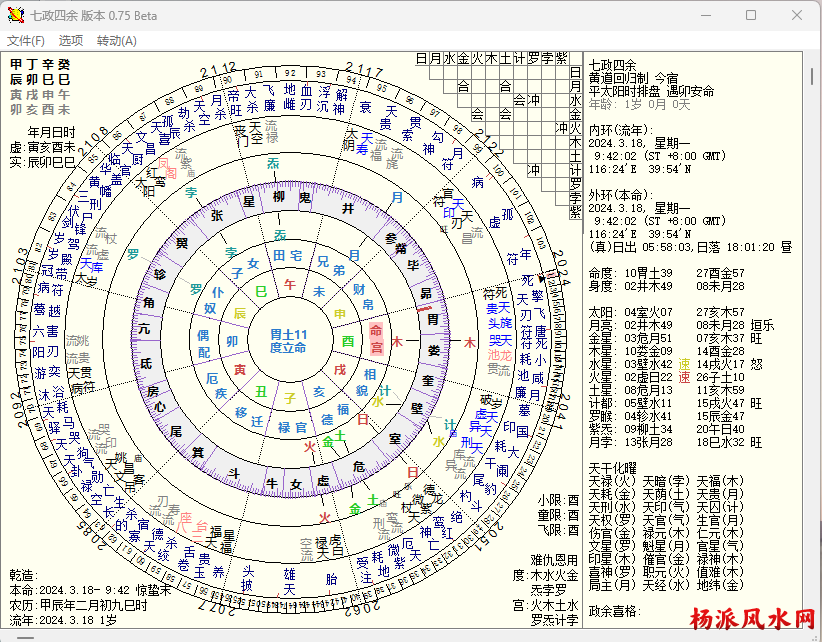This screenshot has height=642, width=822.
Task: Click the 昴 lunar mansion on the purple ring
Action: pyautogui.click(x=426, y=293)
